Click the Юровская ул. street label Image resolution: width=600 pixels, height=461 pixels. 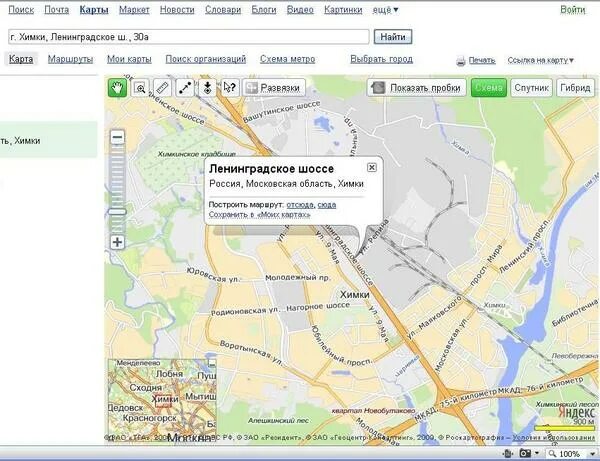(x=213, y=275)
